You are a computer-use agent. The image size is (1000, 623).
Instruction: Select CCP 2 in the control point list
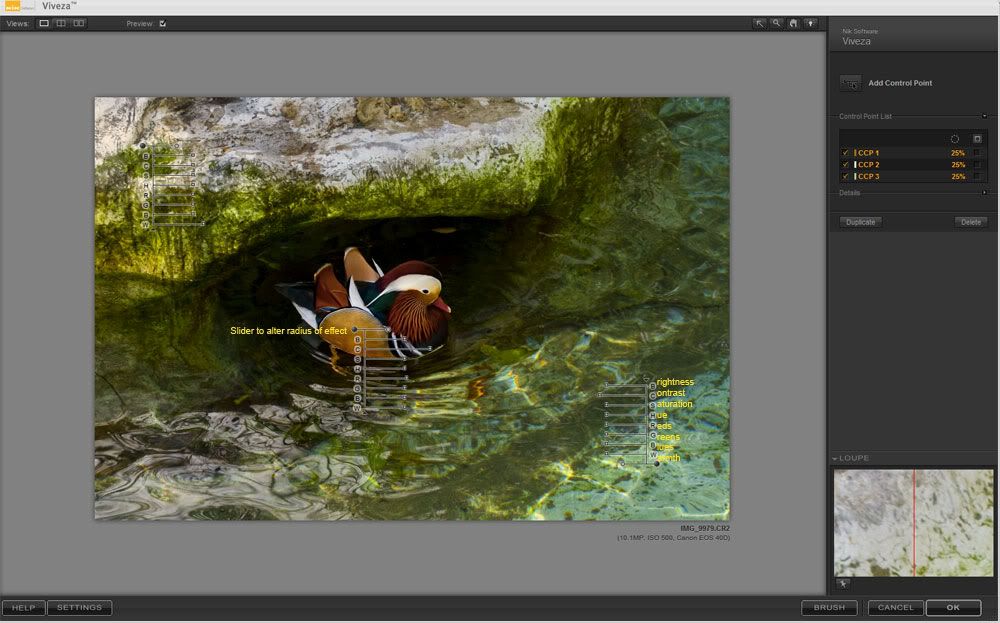(x=869, y=165)
